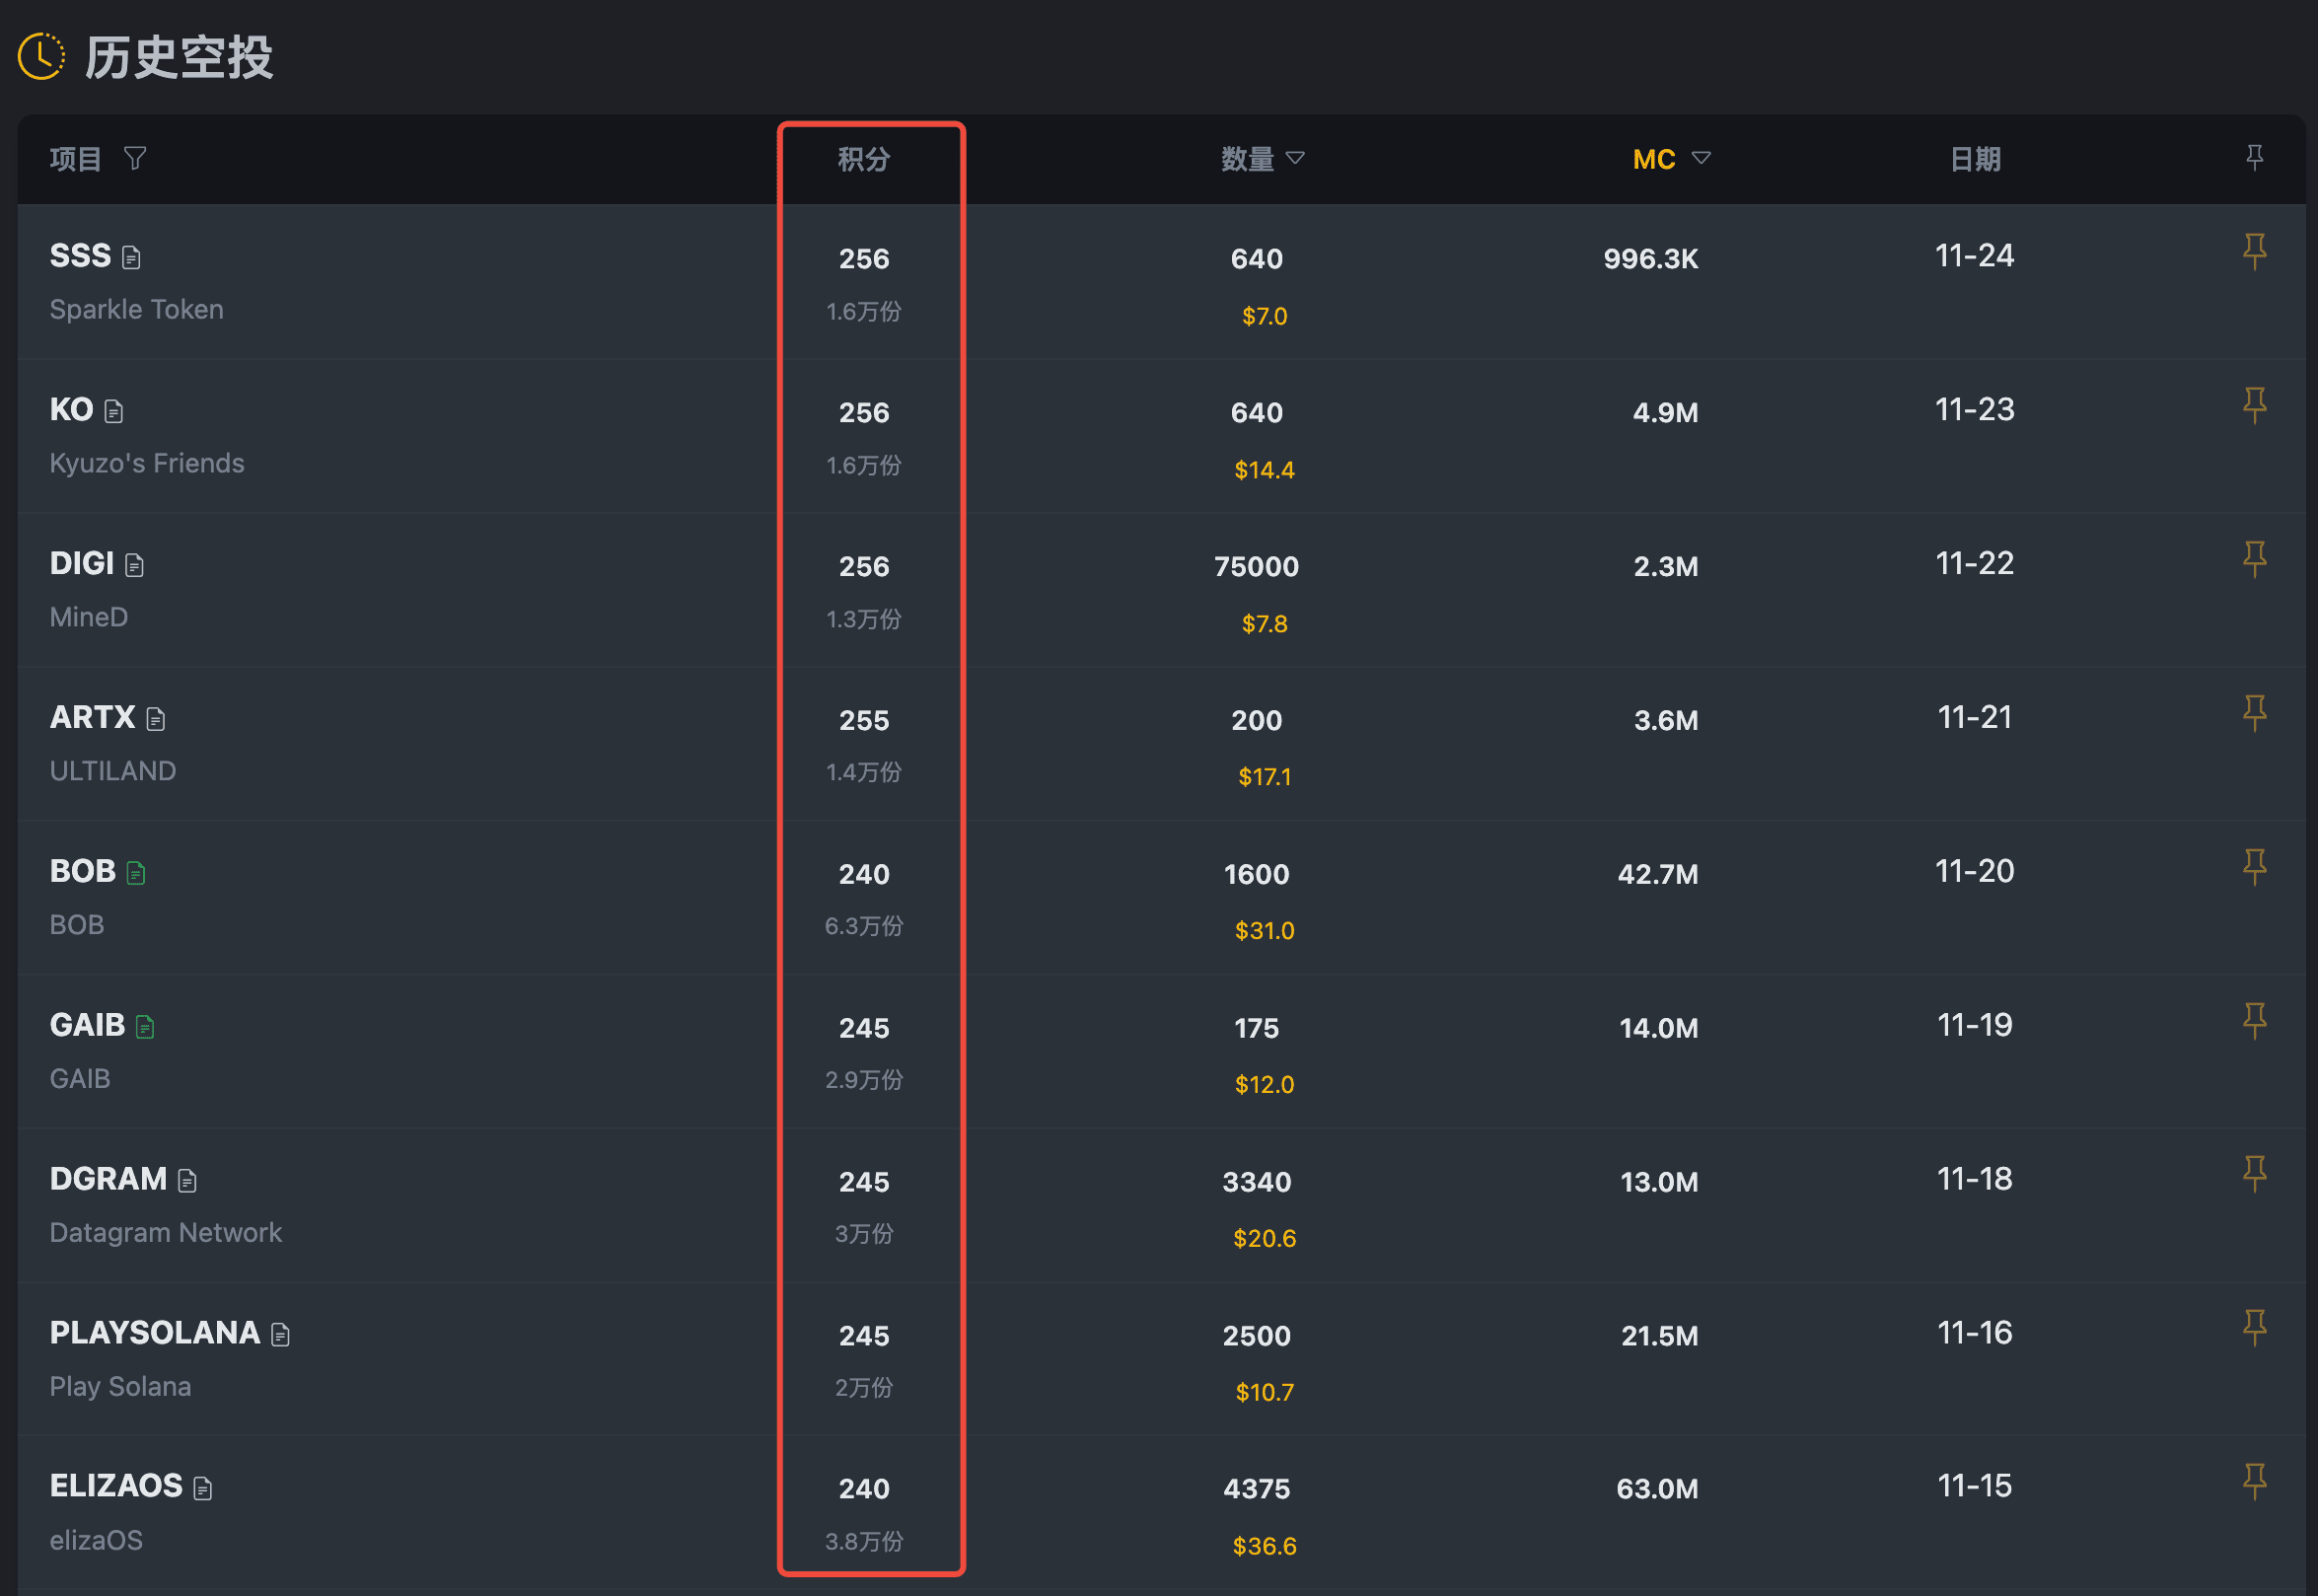Click the green document icon beside BOB

tap(137, 874)
